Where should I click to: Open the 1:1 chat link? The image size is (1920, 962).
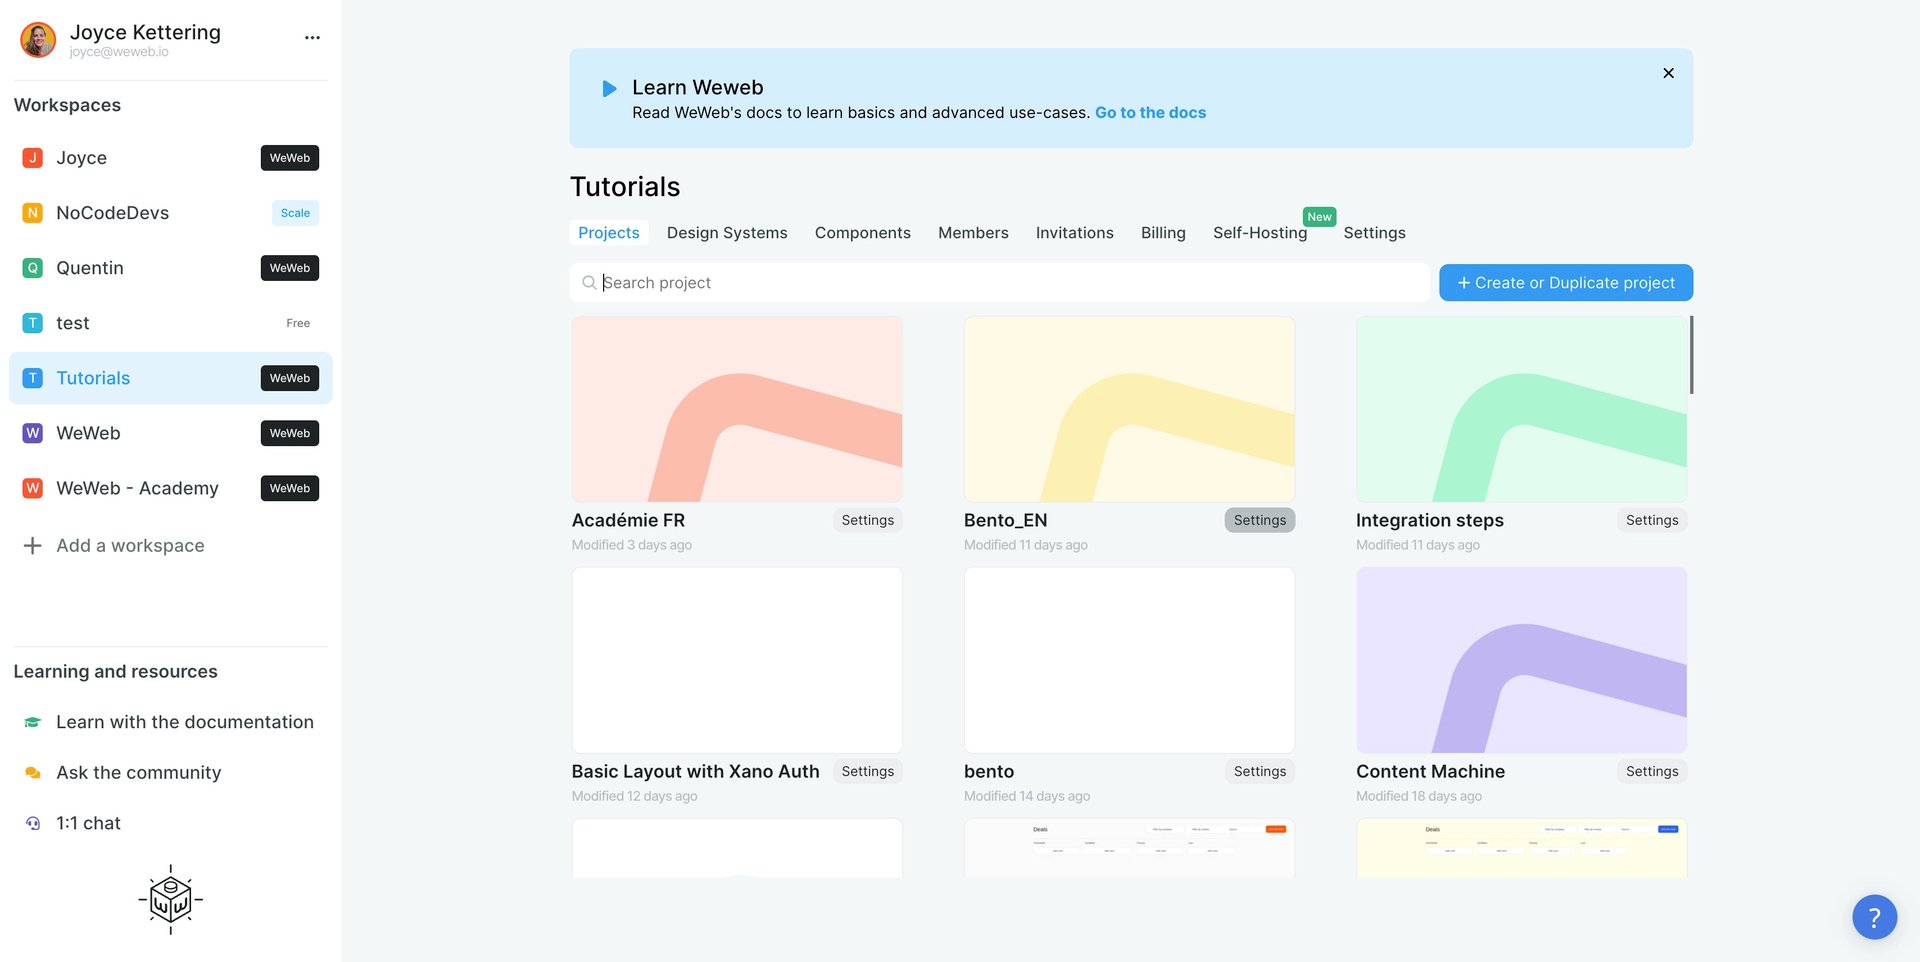coord(73,823)
